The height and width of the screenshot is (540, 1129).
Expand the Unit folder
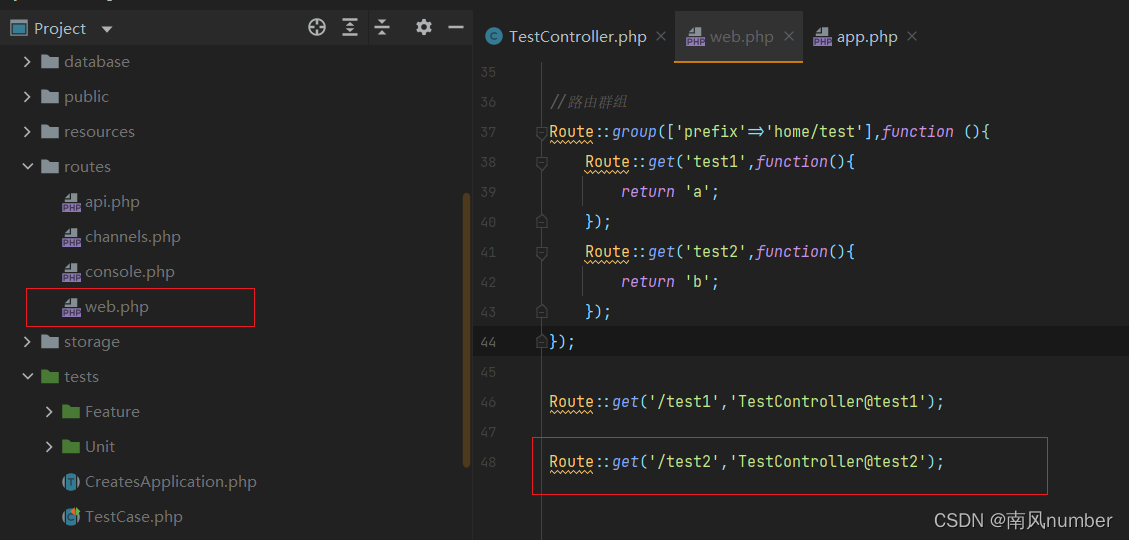(x=49, y=447)
